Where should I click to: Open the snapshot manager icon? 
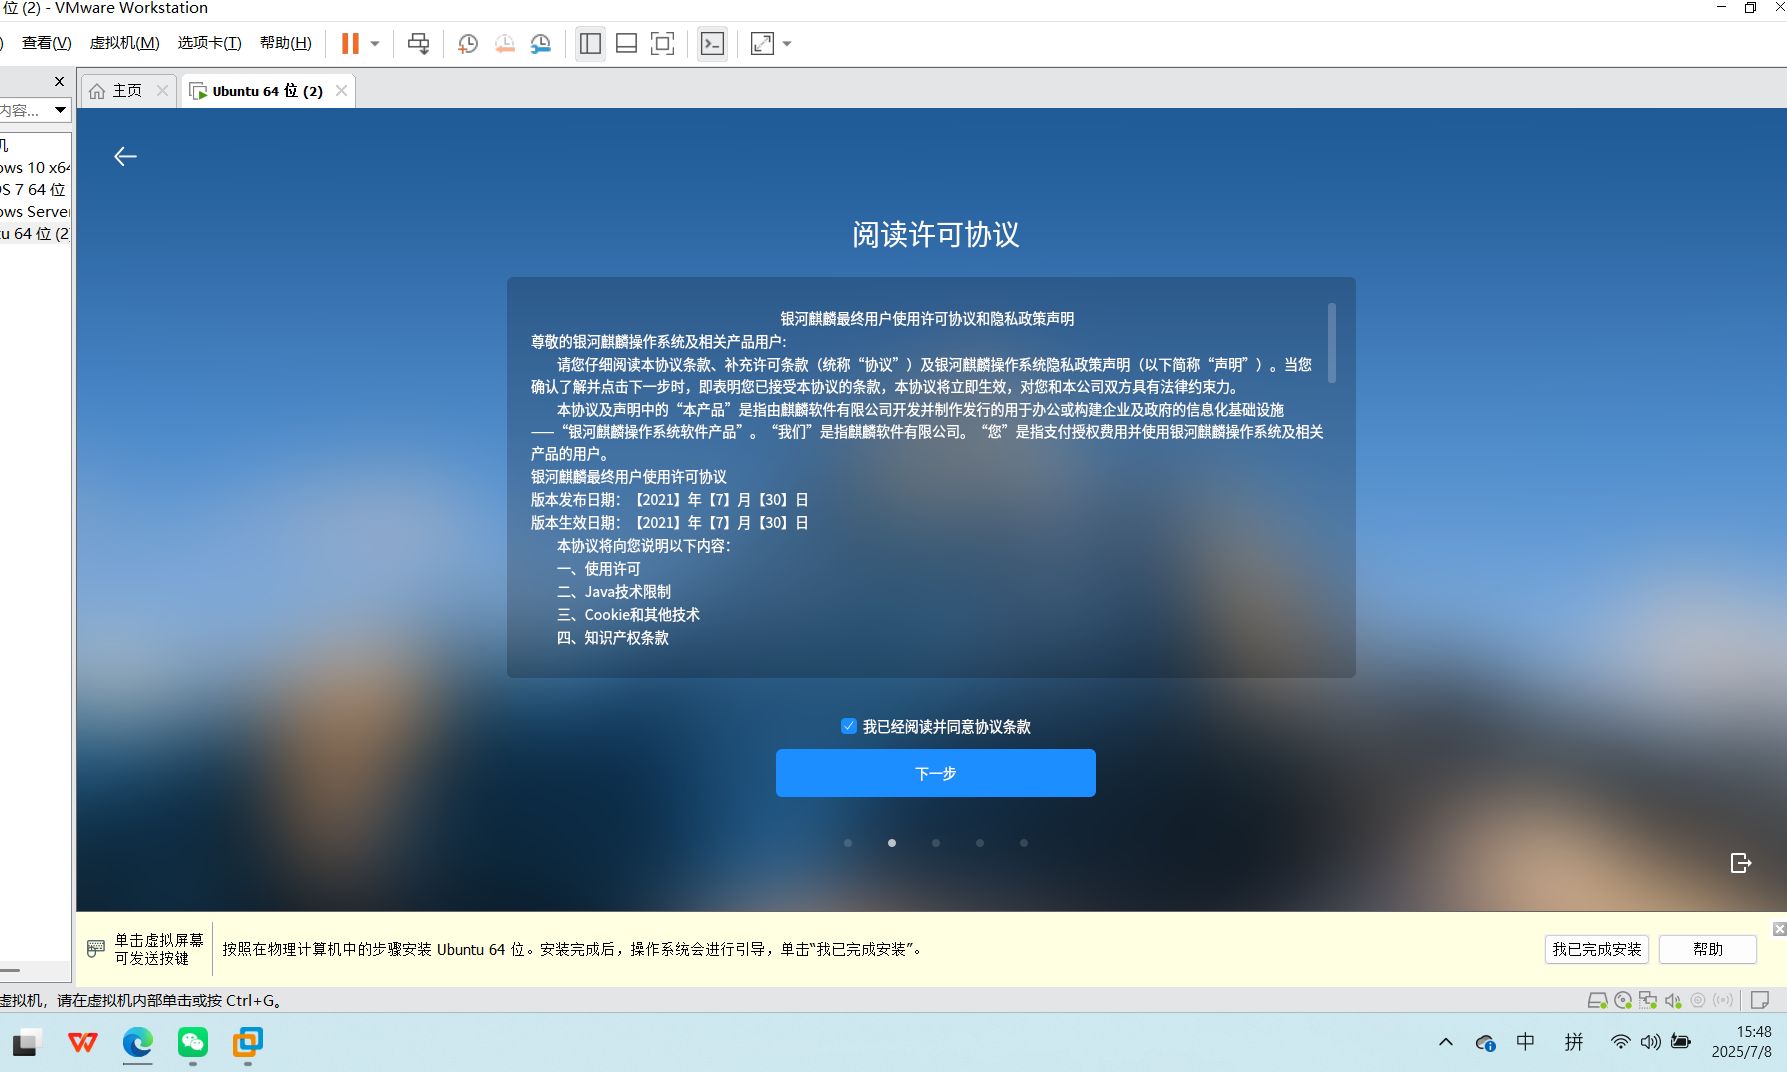(x=541, y=44)
